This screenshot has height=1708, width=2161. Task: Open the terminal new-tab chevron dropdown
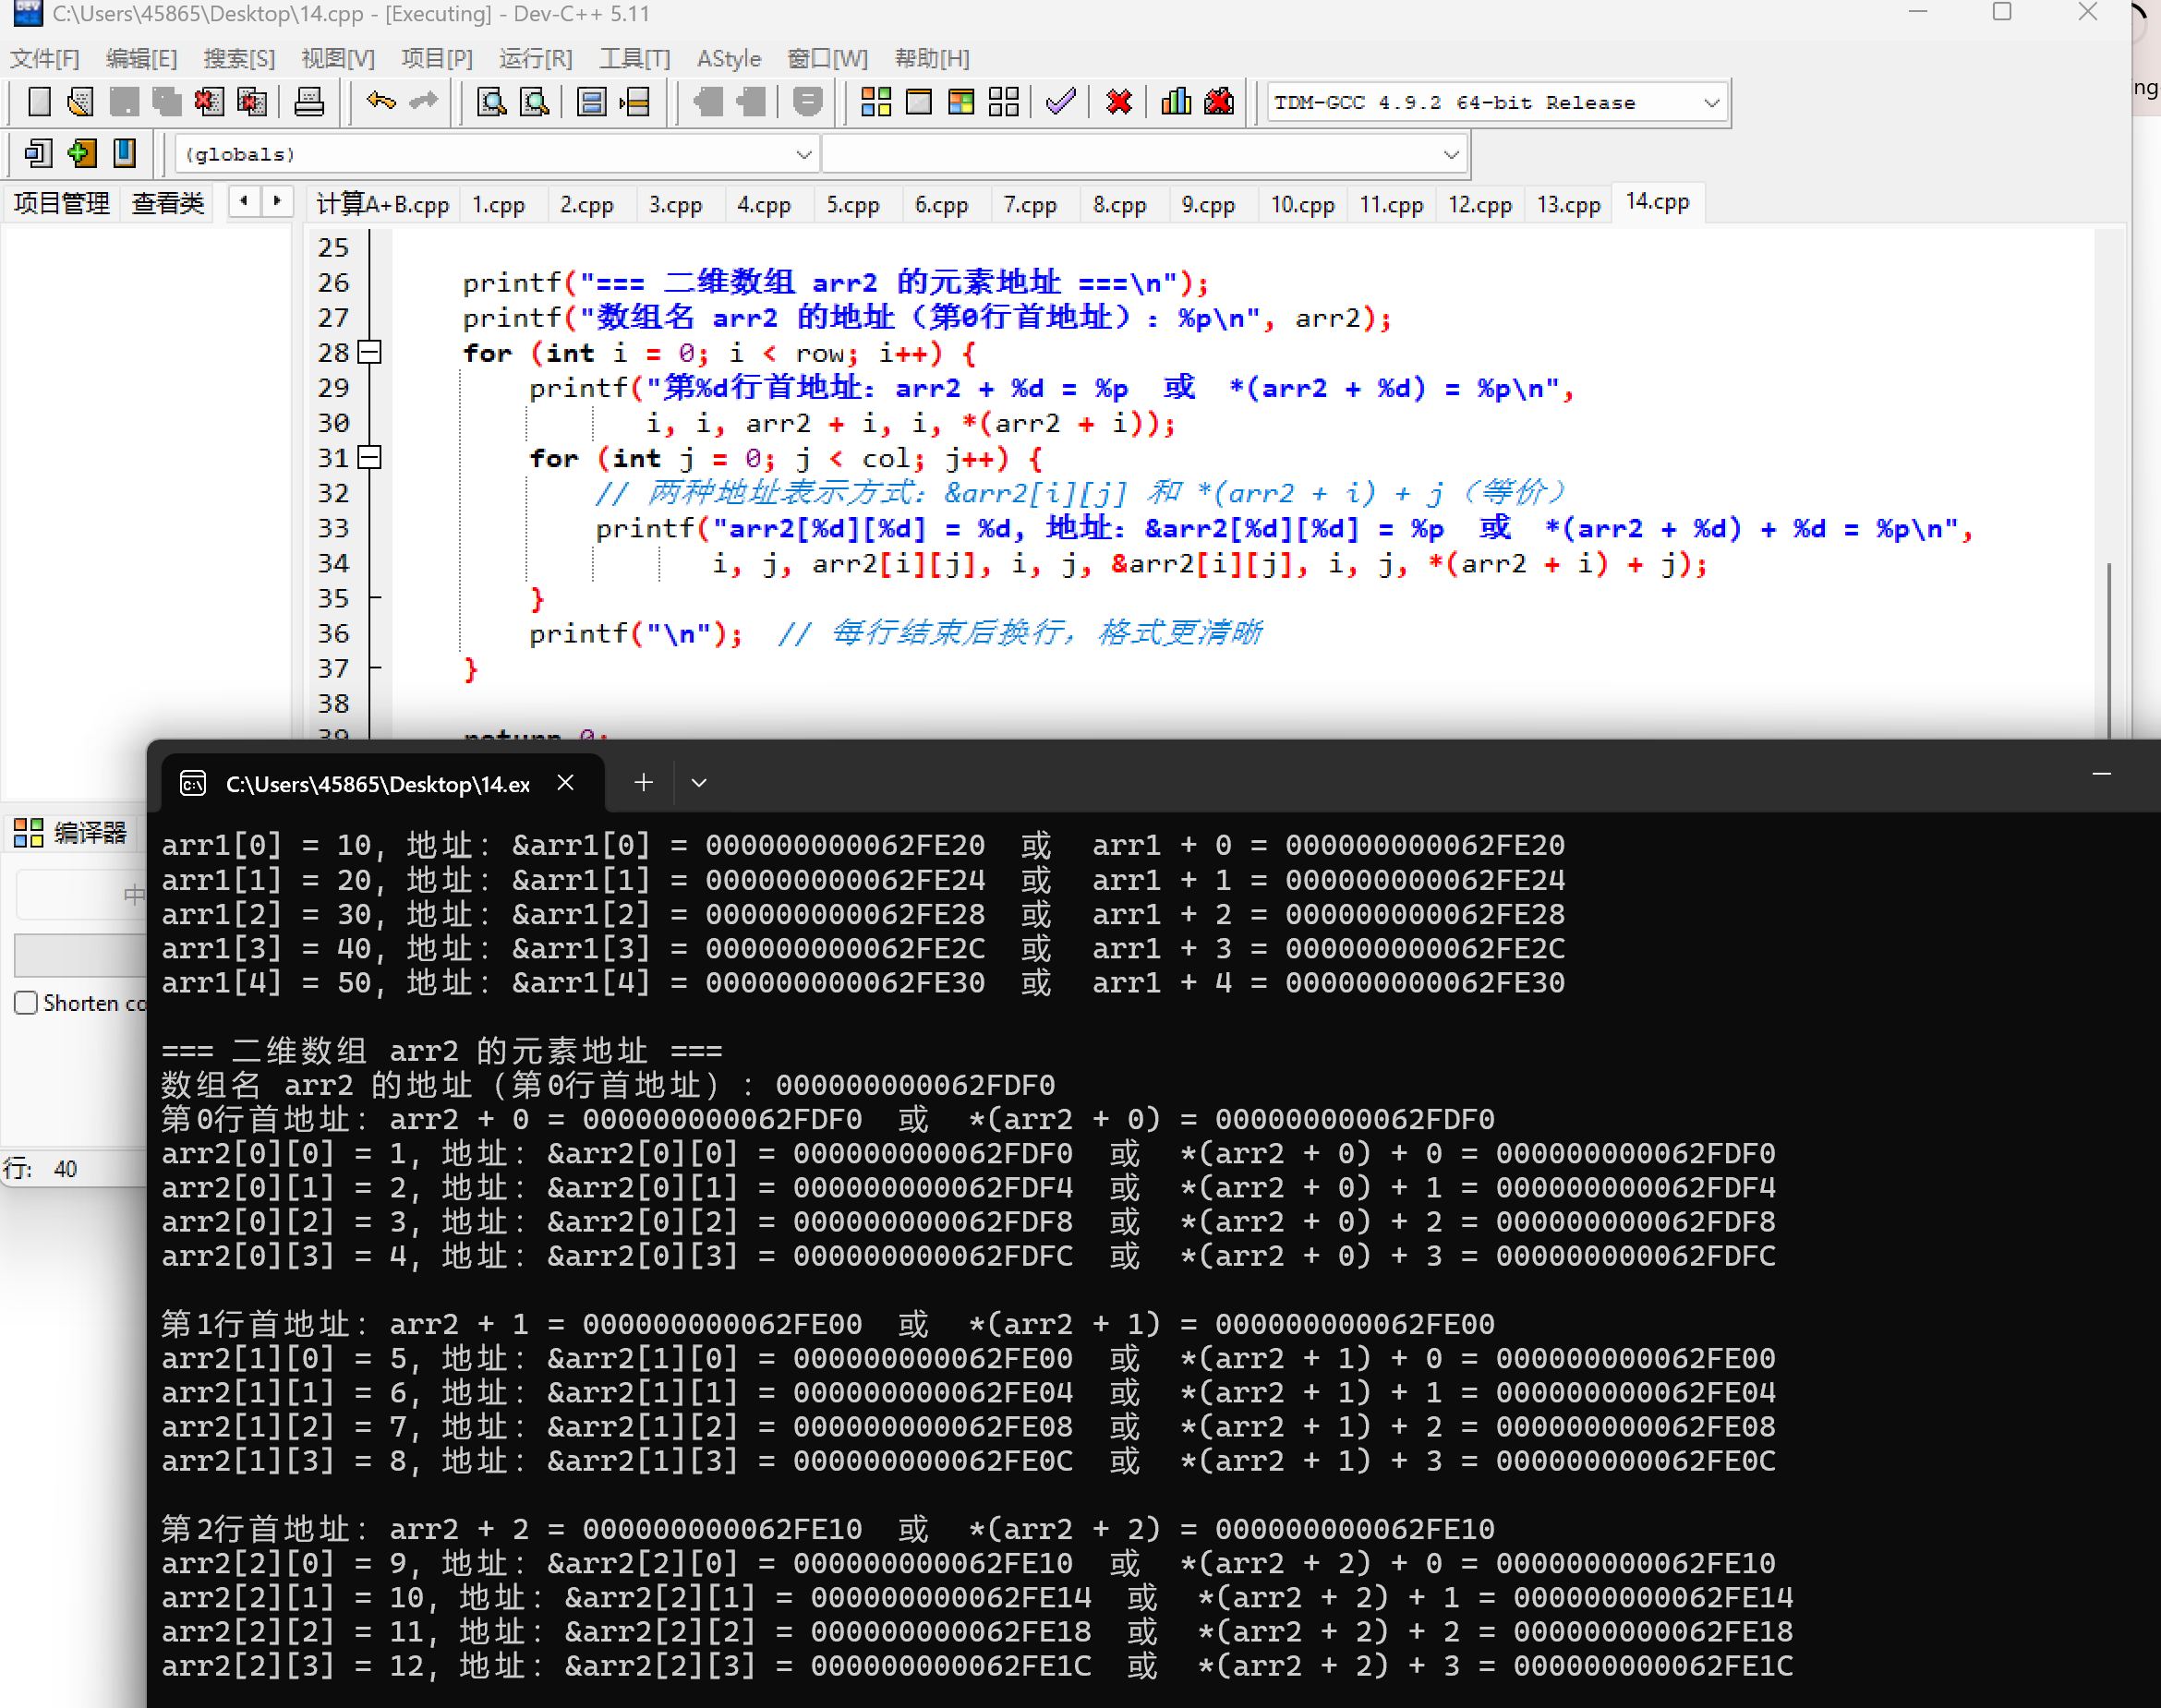699,783
